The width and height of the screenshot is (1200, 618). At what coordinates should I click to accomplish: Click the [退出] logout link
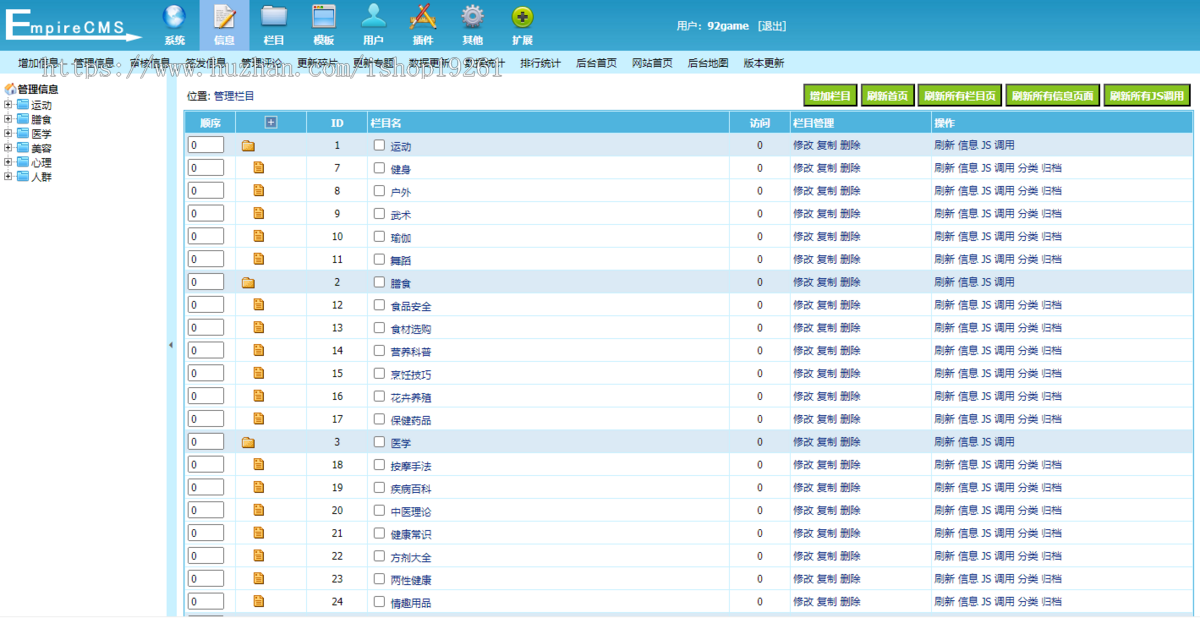[772, 26]
